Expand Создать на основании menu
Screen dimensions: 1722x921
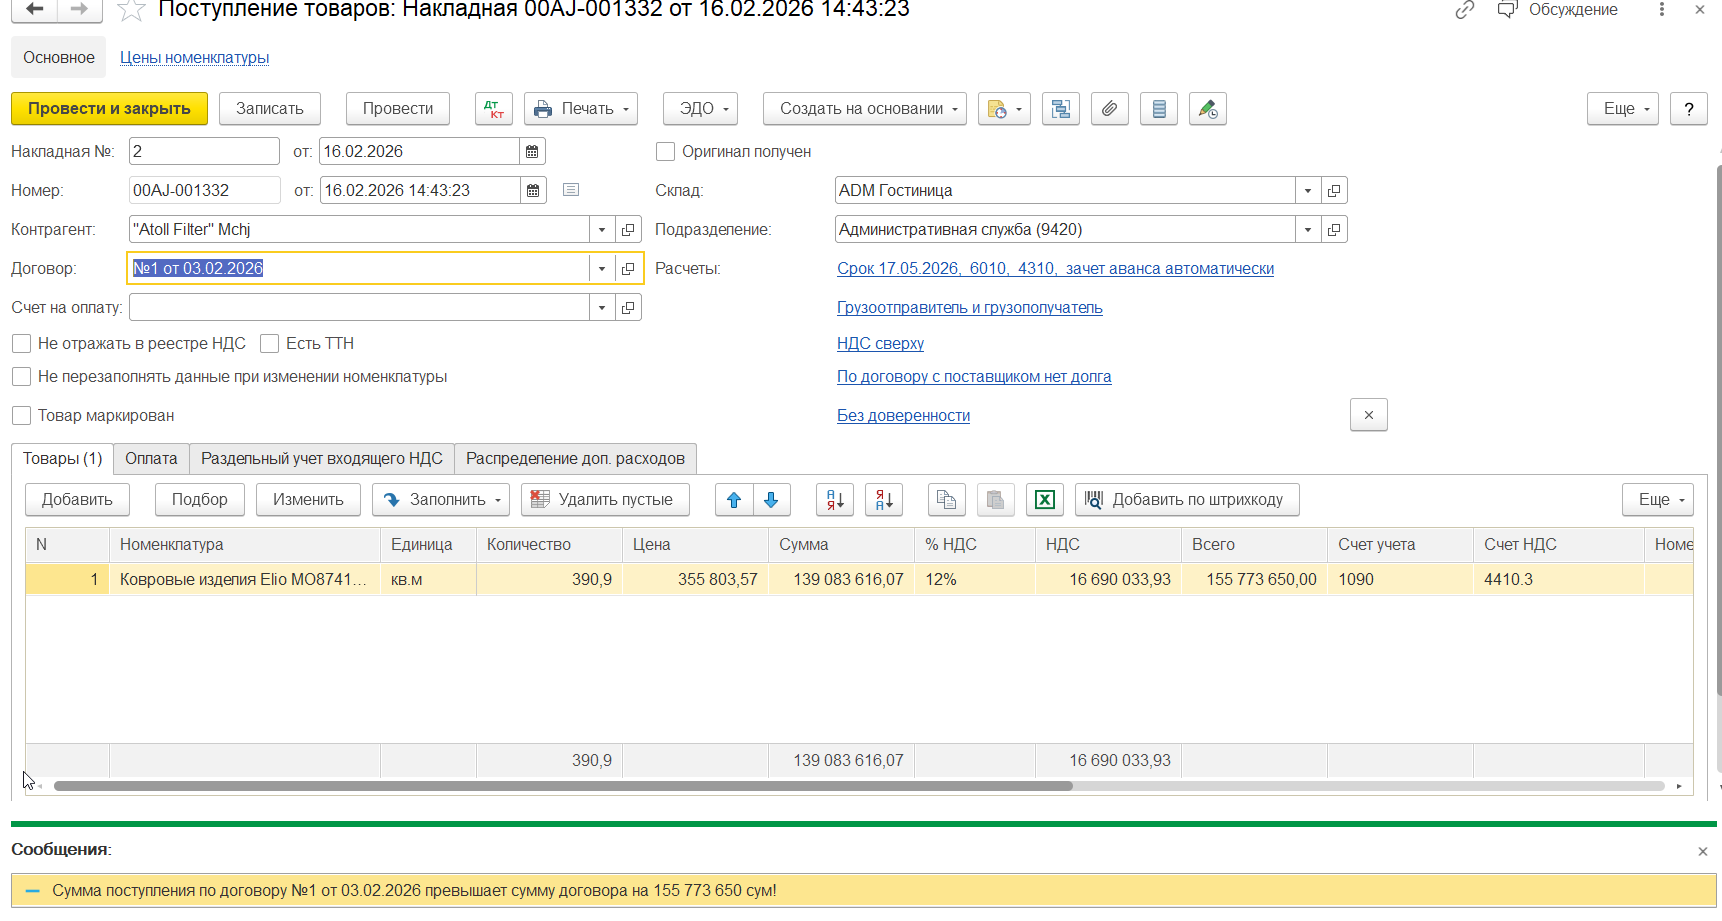tap(865, 109)
